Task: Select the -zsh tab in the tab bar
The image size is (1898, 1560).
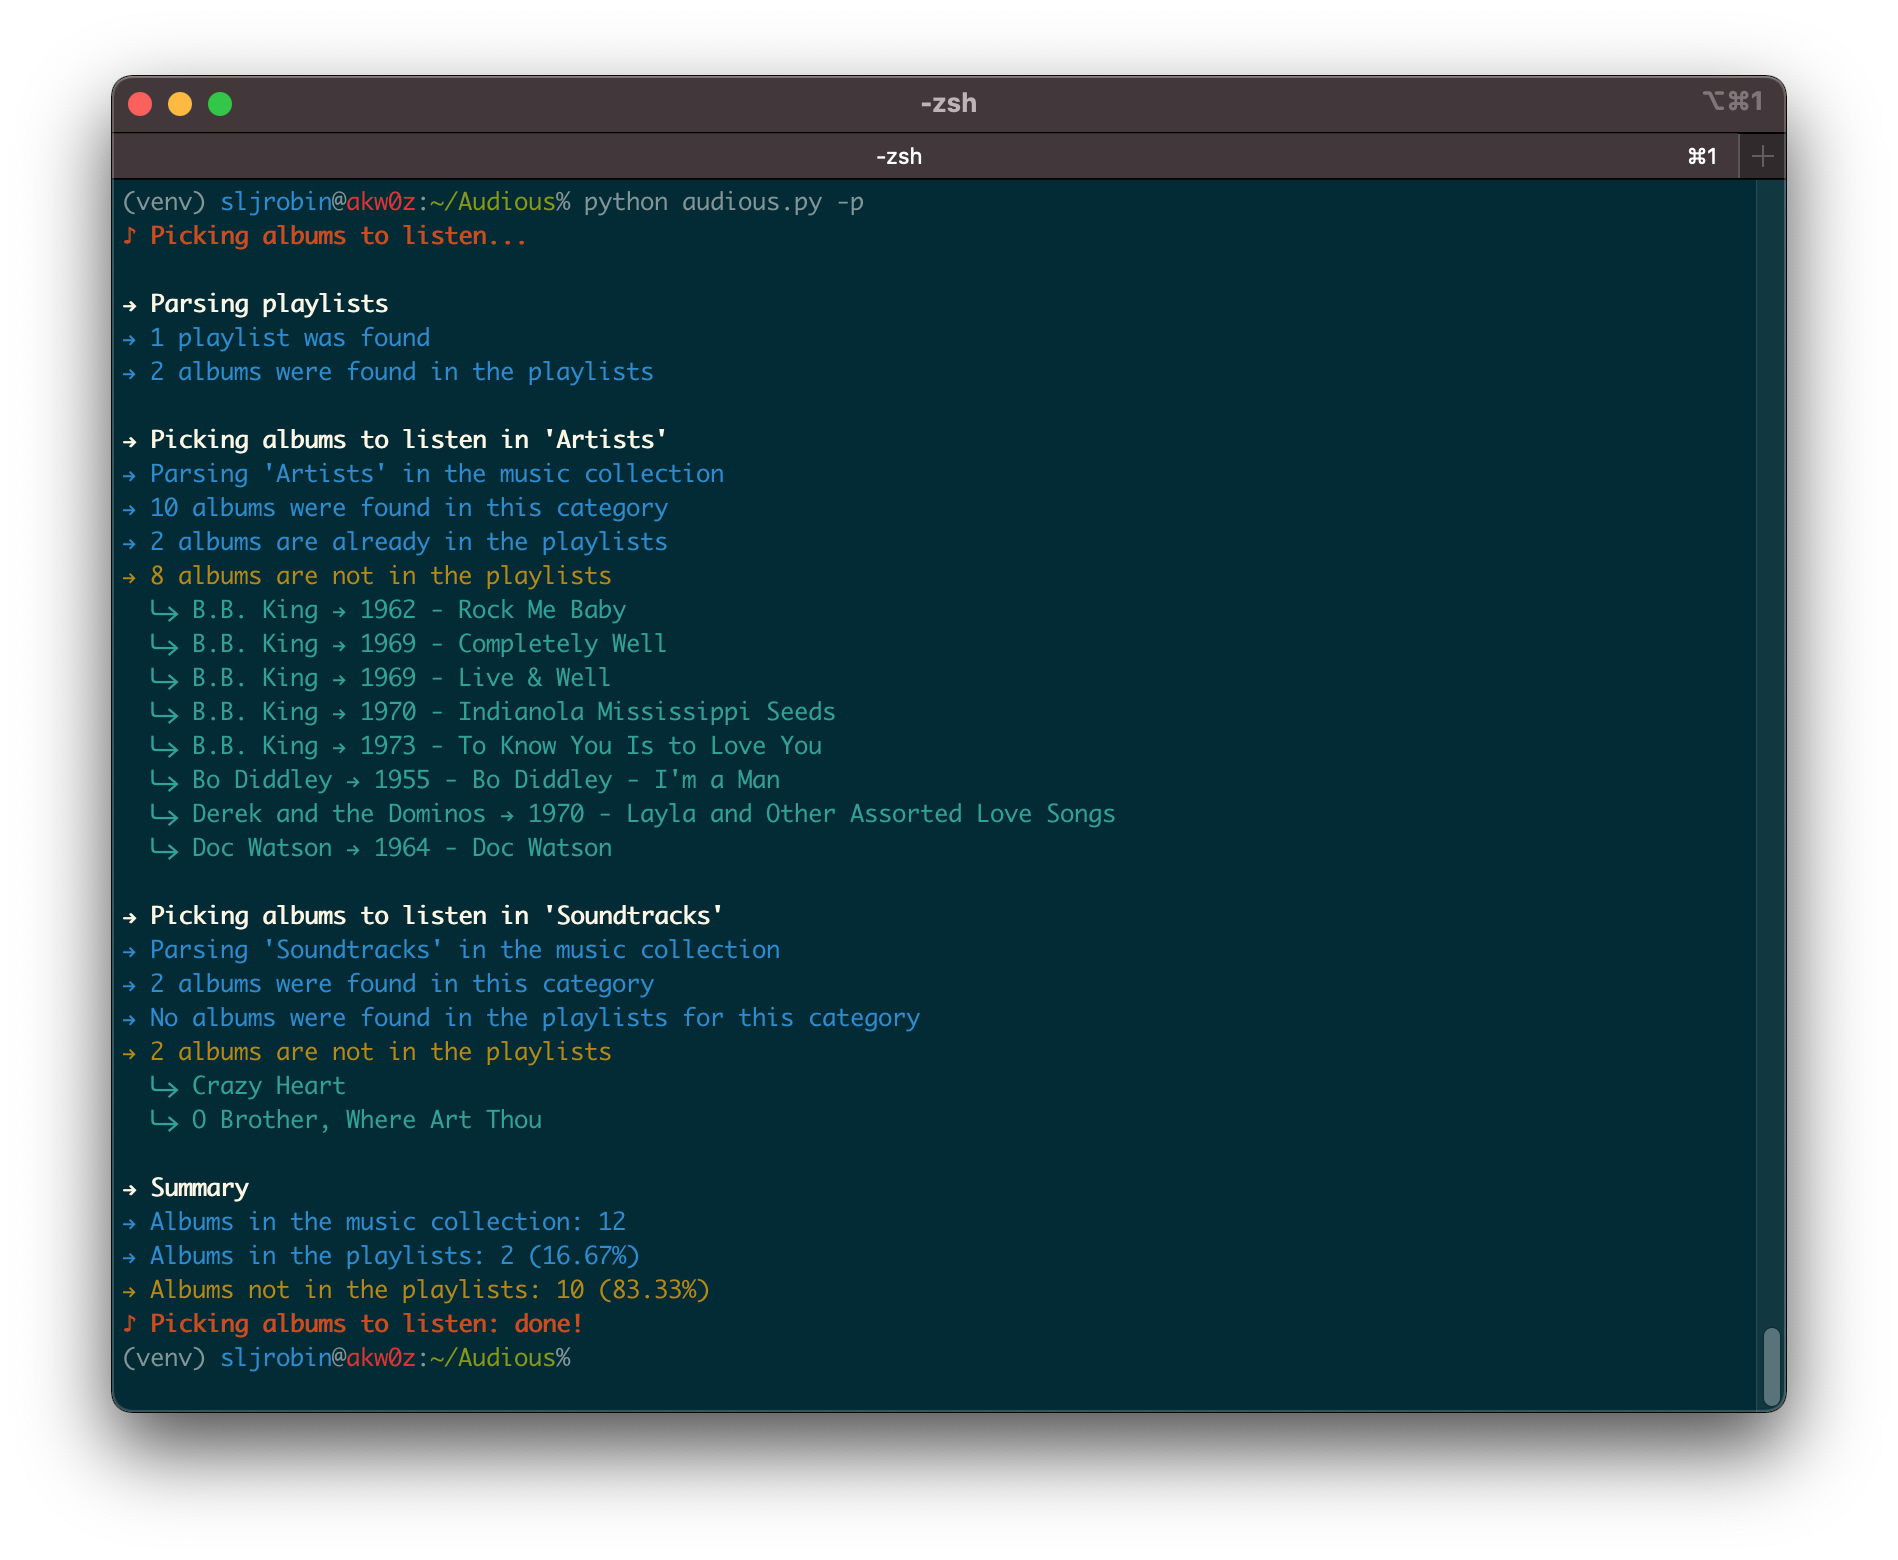Action: point(898,156)
